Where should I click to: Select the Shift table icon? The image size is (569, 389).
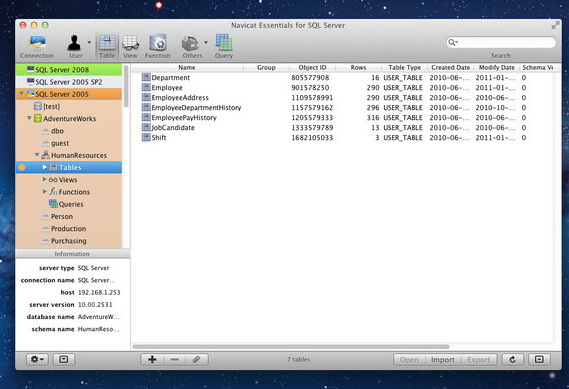(146, 137)
